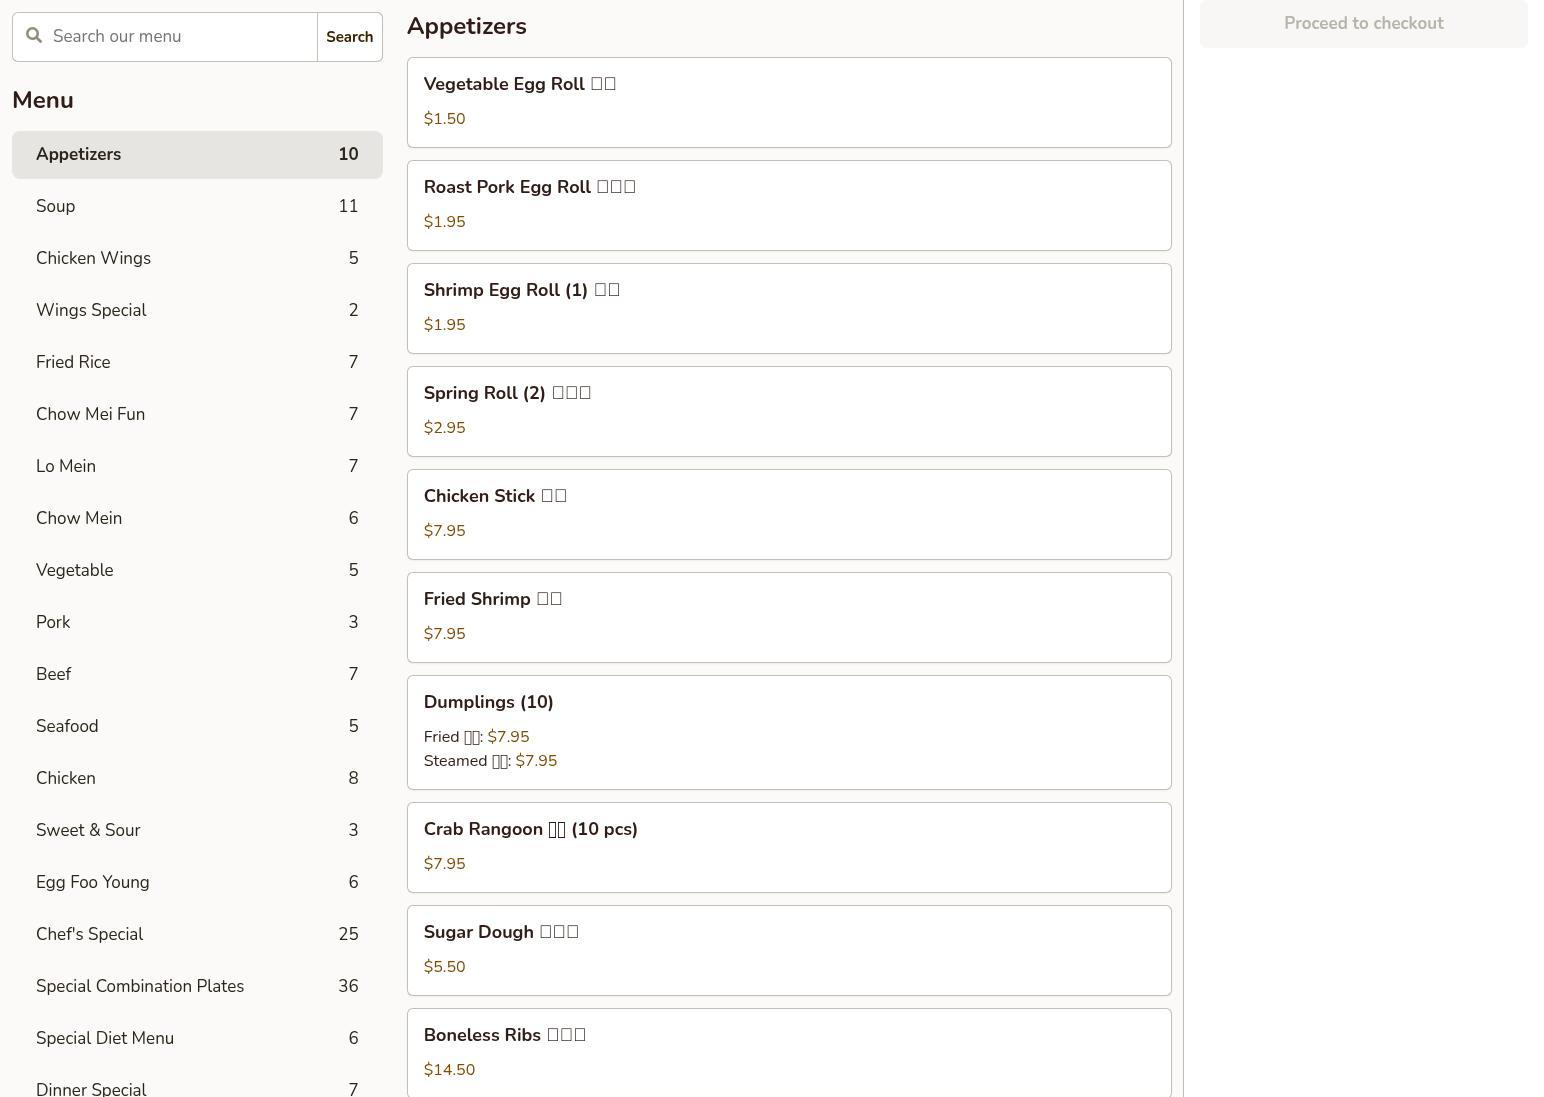The height and width of the screenshot is (1097, 1544).
Task: Click the magnifier icon in the search box
Action: pos(34,36)
